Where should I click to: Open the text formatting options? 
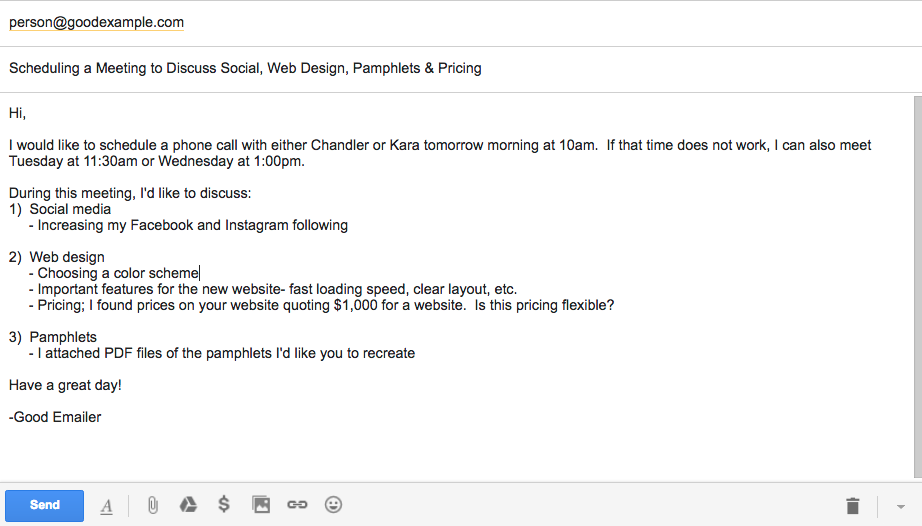coord(106,505)
